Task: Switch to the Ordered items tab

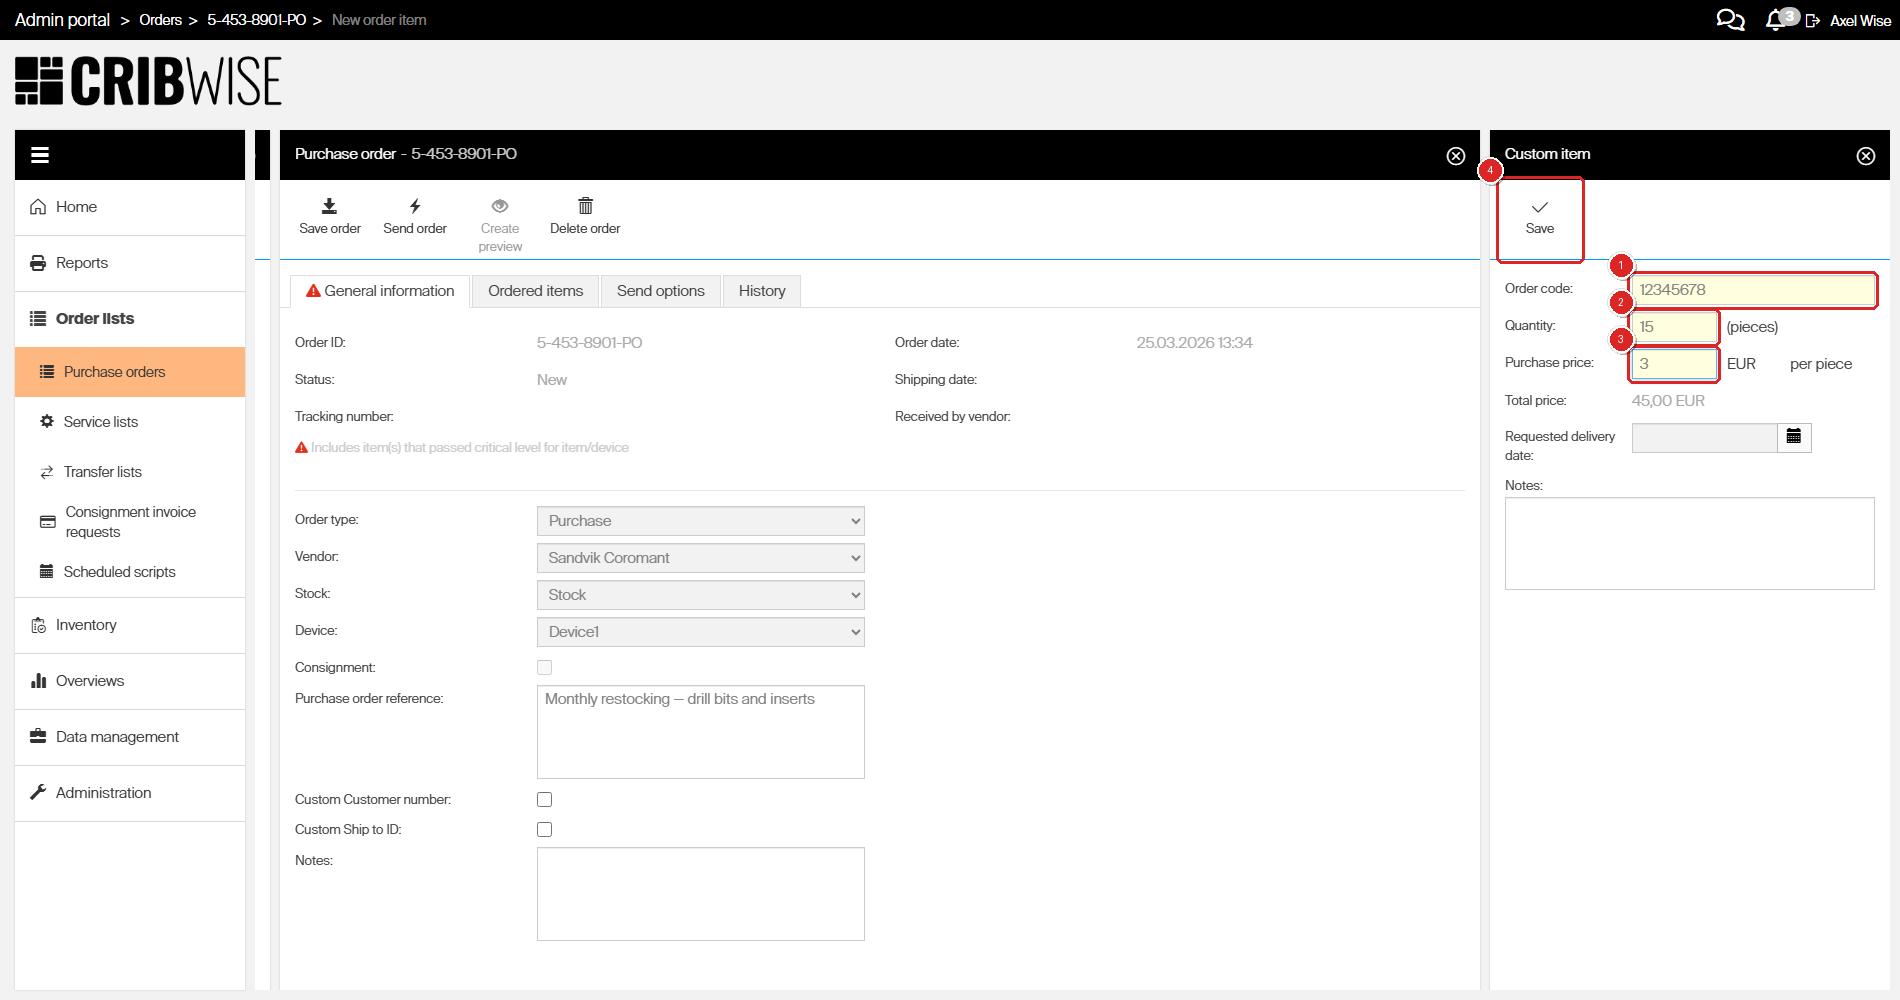Action: (x=535, y=291)
